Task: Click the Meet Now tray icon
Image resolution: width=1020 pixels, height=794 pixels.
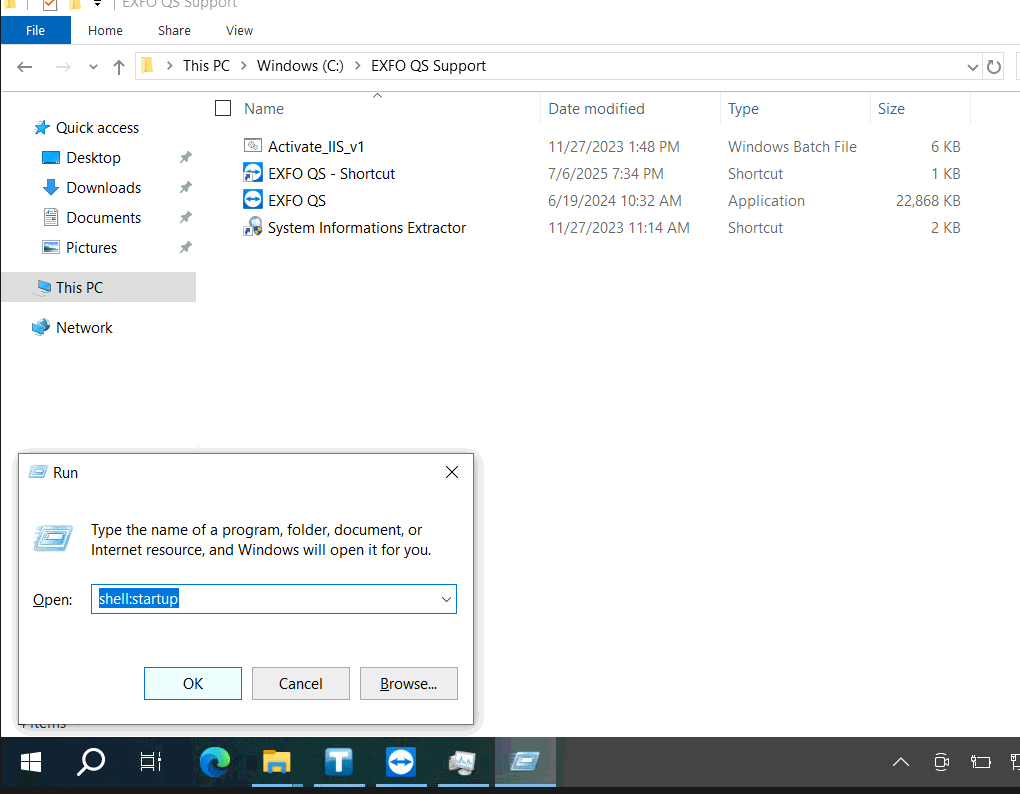Action: tap(941, 762)
